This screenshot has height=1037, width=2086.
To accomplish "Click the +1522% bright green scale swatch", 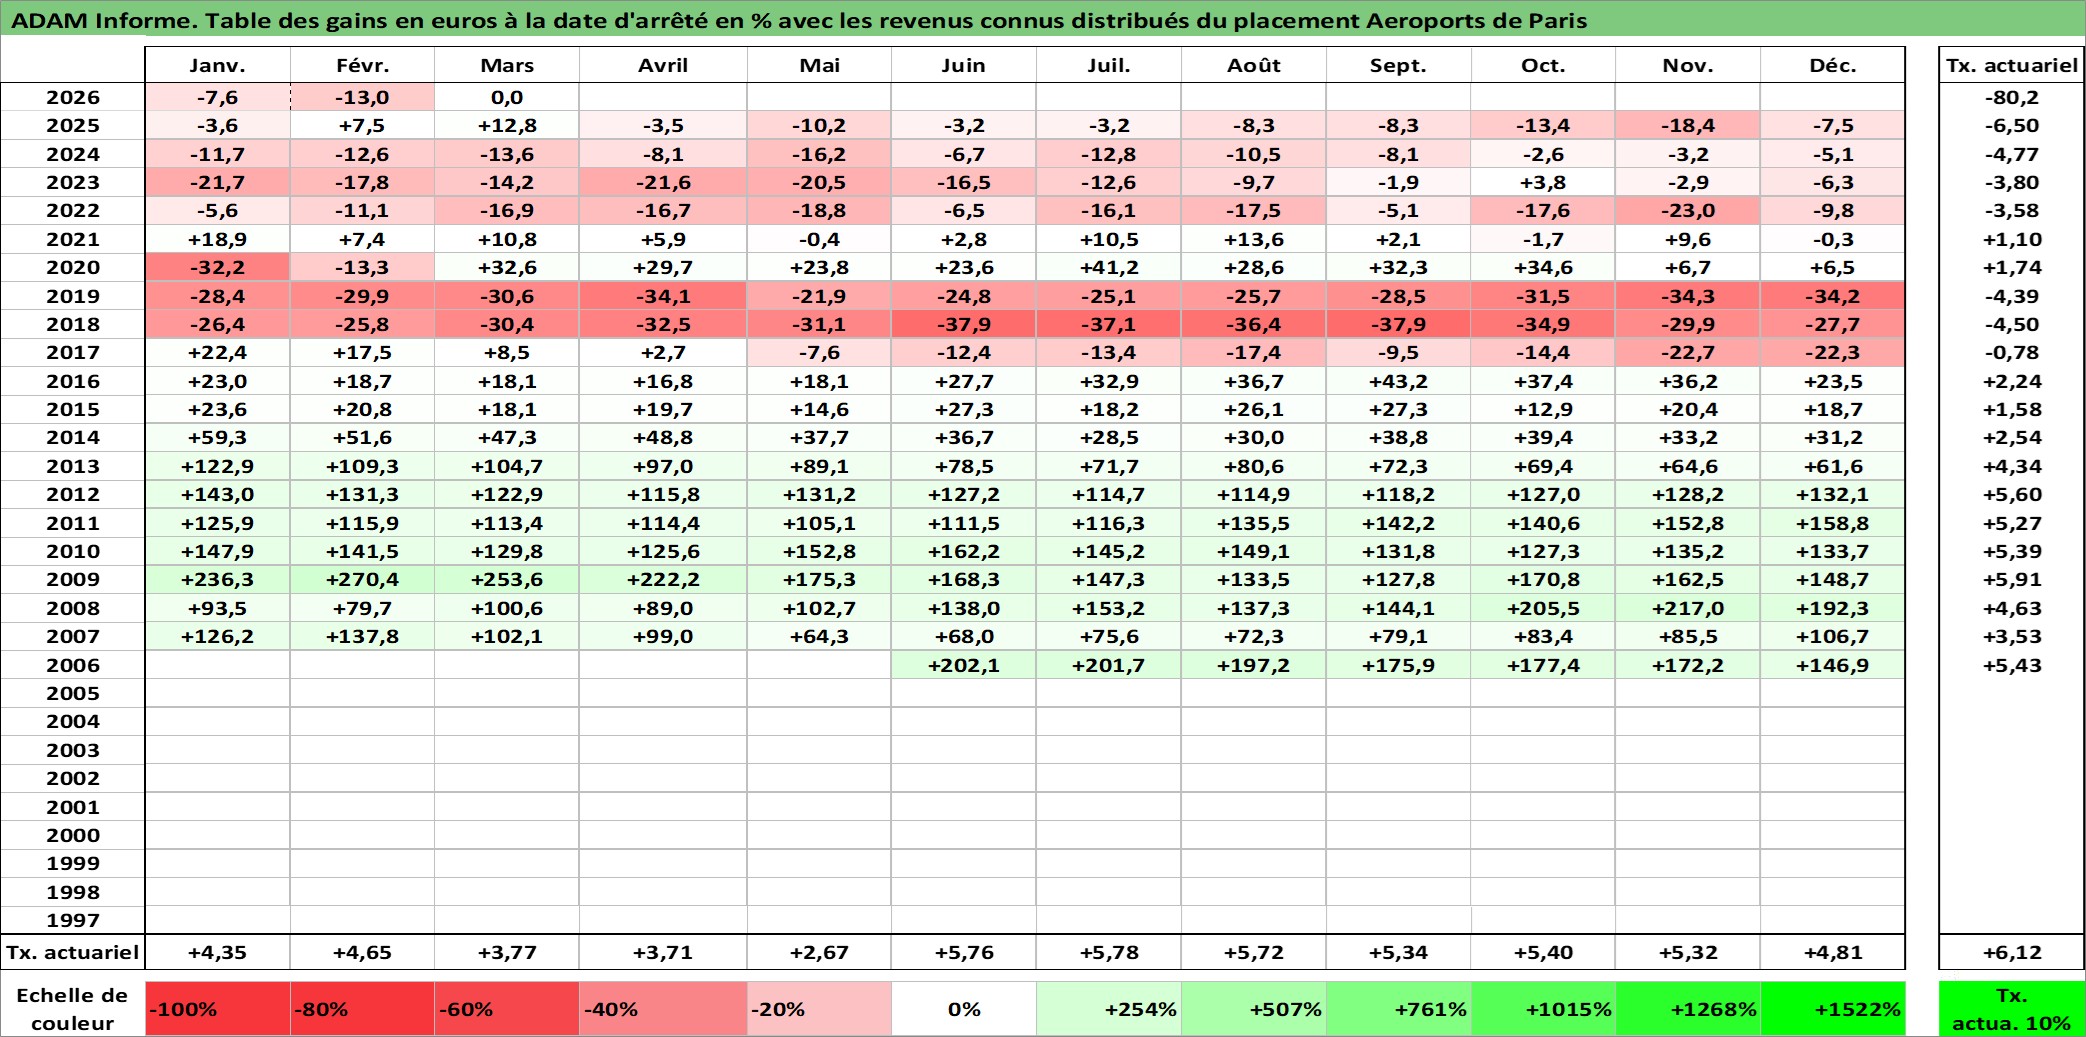I will [x=1833, y=1009].
